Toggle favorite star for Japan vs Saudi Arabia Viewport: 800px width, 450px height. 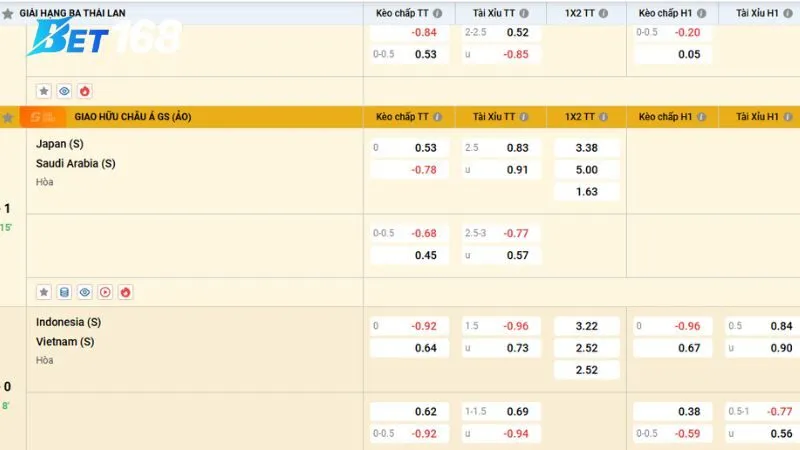point(44,292)
